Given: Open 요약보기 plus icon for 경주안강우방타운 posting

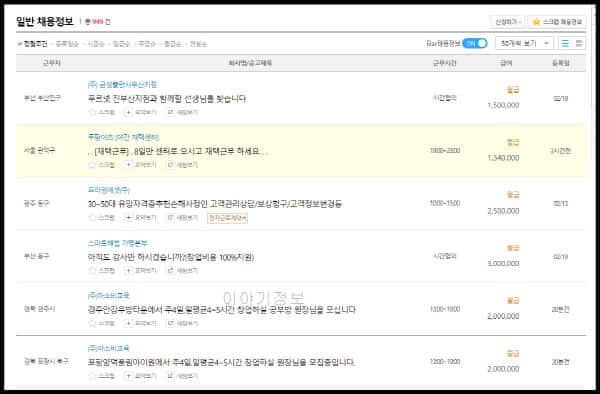Looking at the screenshot, I should [129, 323].
